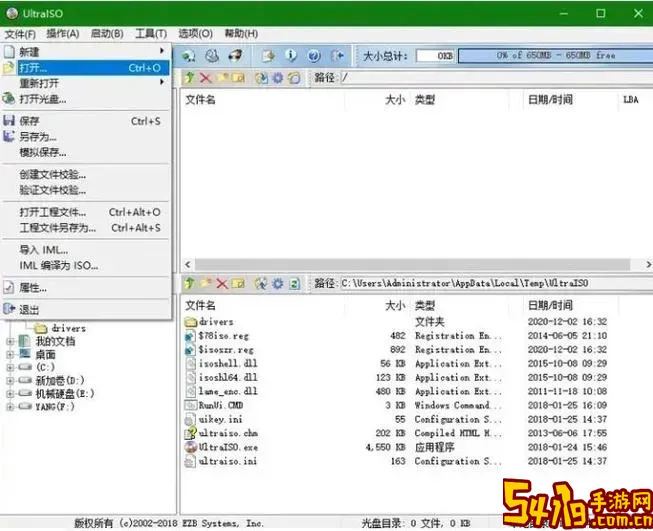653x531 pixels.
Task: Select the ultraiso.chm file row
Action: tap(396, 433)
